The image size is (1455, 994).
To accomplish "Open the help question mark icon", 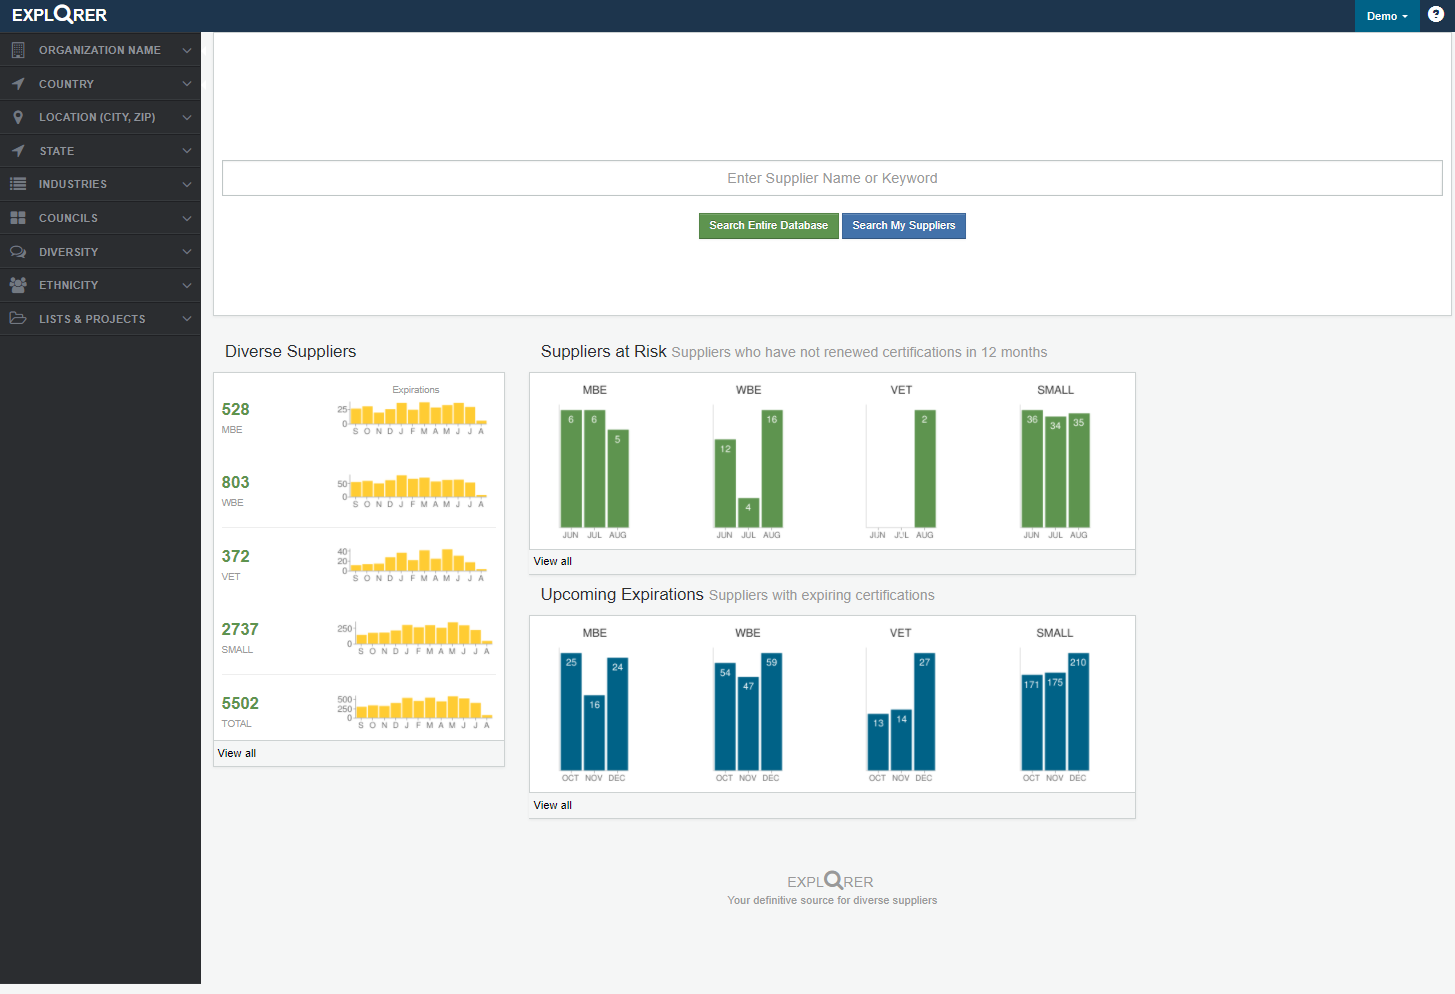I will pos(1436,15).
